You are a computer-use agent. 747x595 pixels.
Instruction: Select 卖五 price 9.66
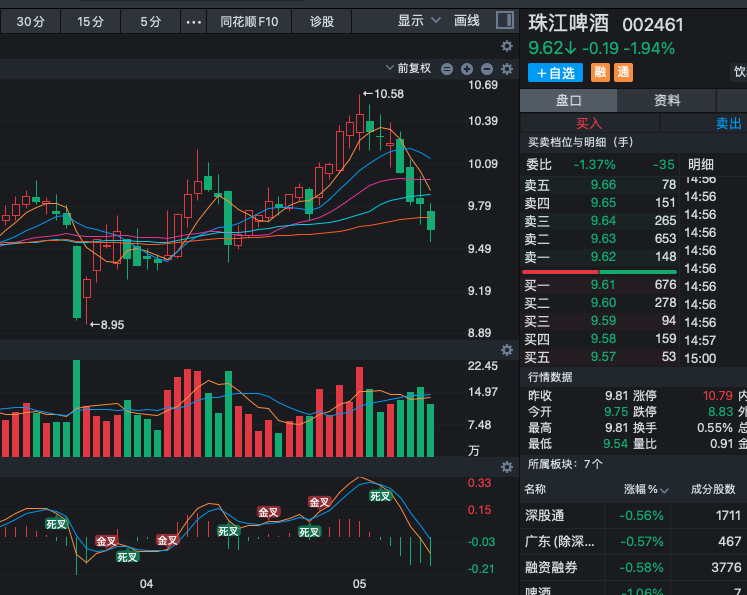pos(603,185)
